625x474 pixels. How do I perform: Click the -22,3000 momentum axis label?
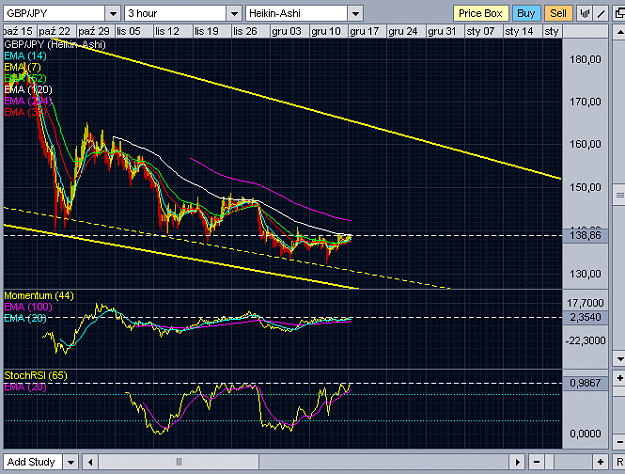[x=585, y=340]
